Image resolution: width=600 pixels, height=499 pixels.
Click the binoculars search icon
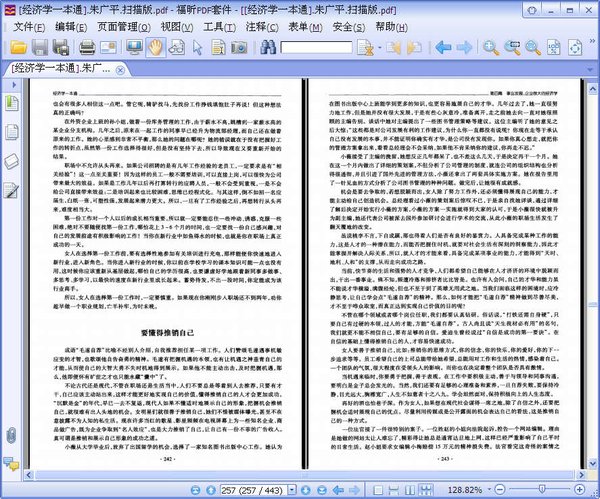(x=268, y=47)
